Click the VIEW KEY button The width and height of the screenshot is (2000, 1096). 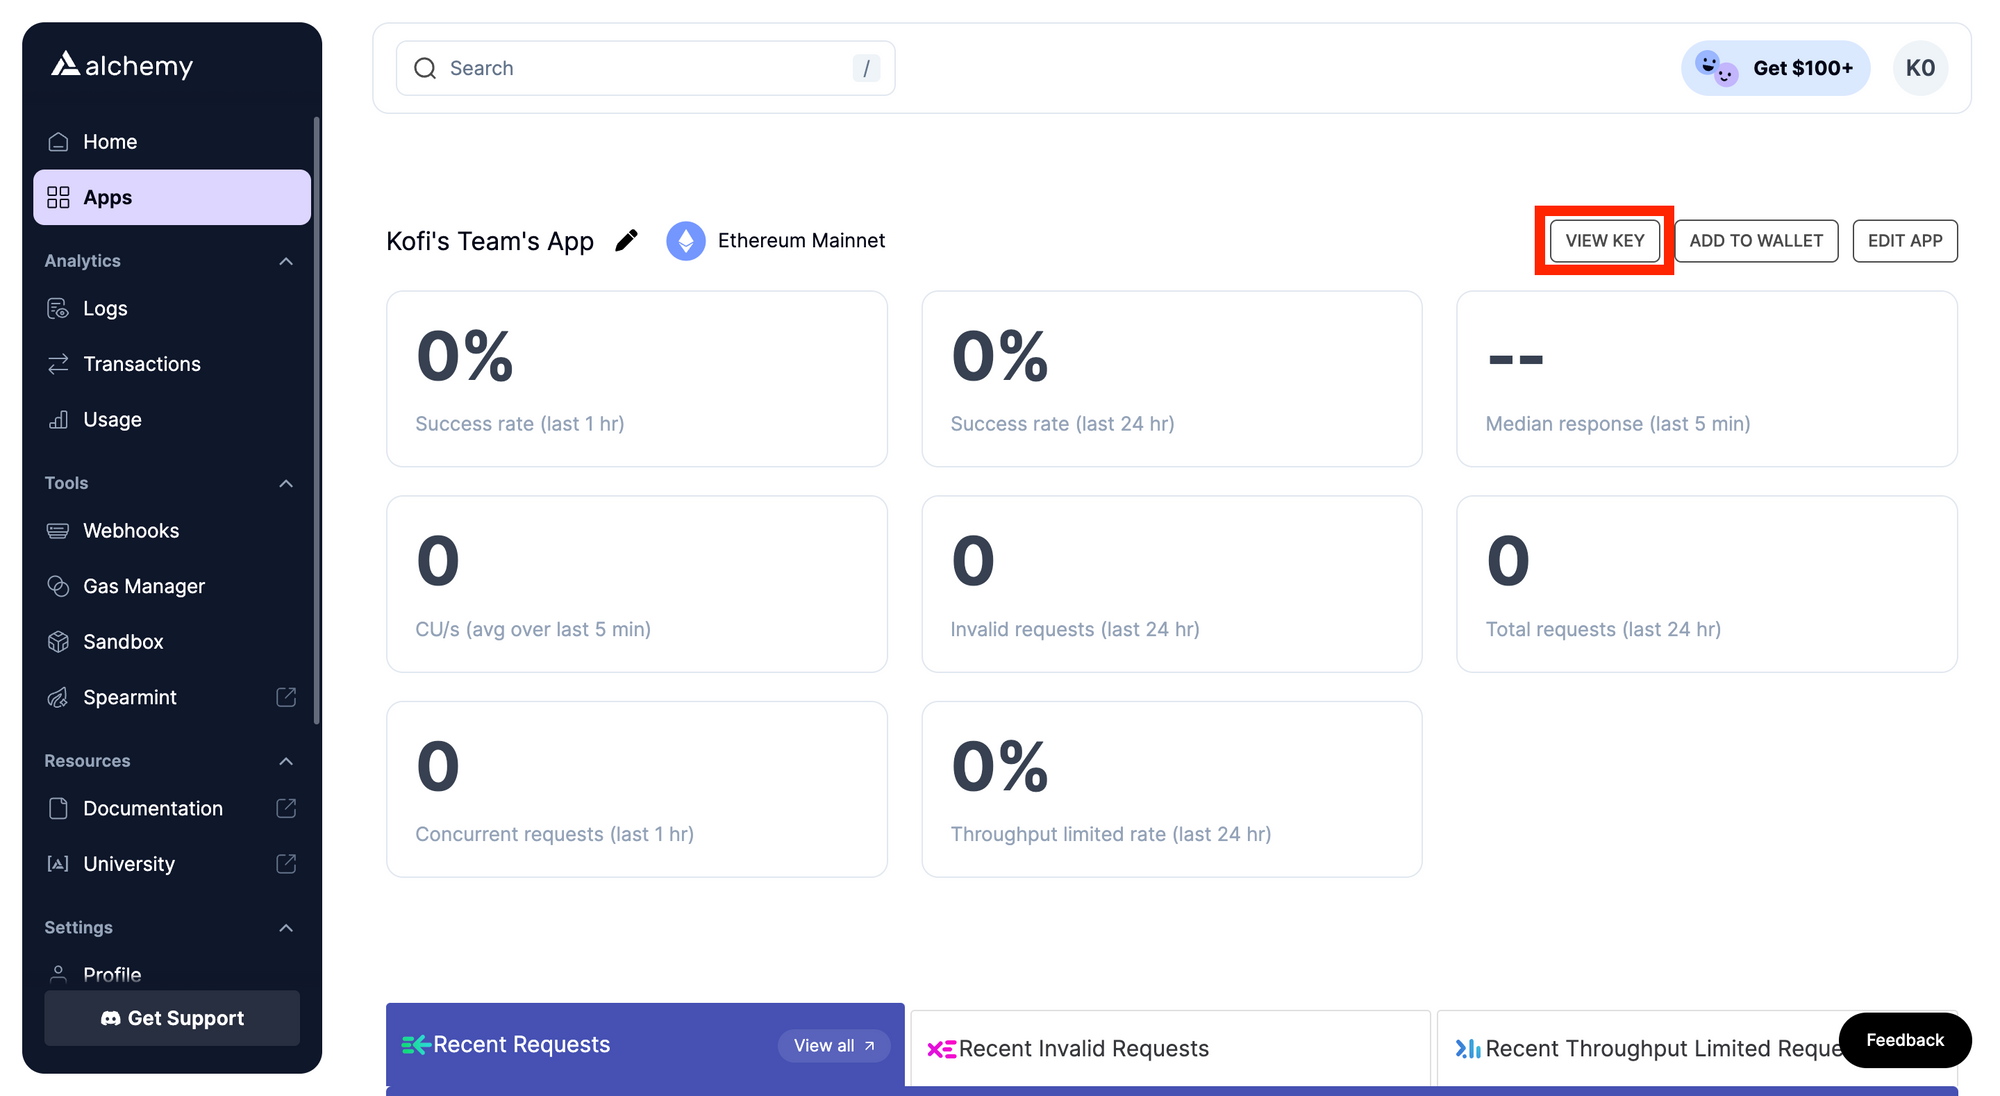click(x=1604, y=241)
